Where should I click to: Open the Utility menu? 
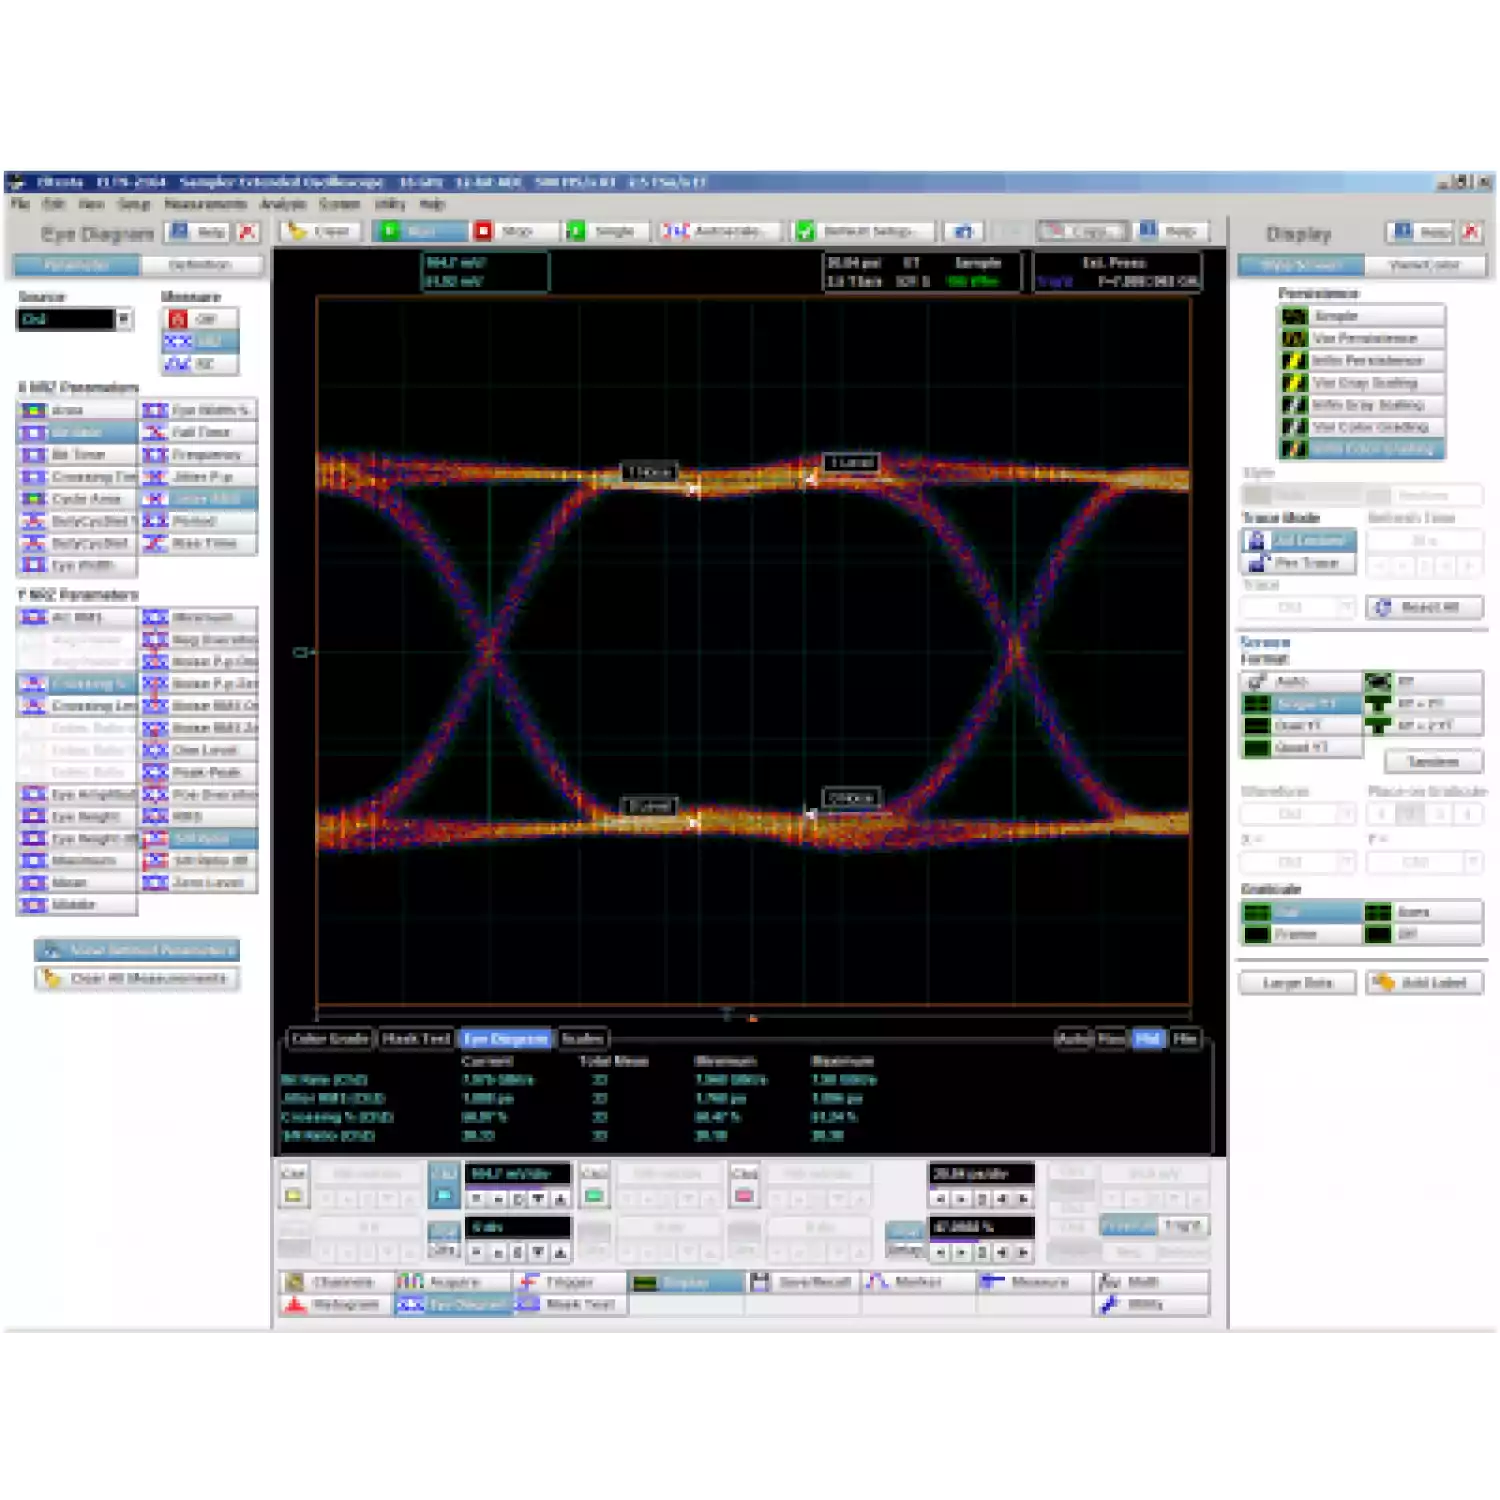pyautogui.click(x=390, y=204)
